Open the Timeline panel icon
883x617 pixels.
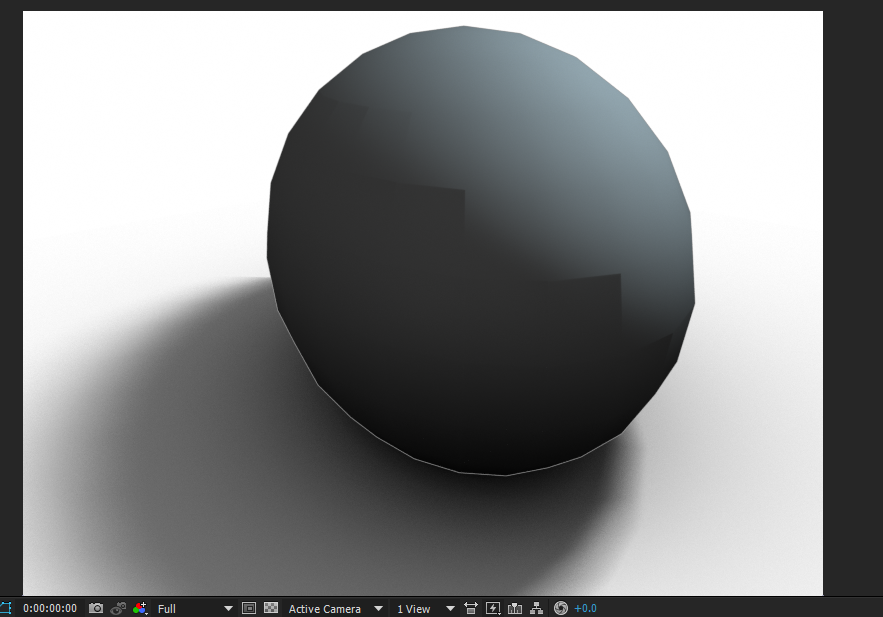(515, 608)
